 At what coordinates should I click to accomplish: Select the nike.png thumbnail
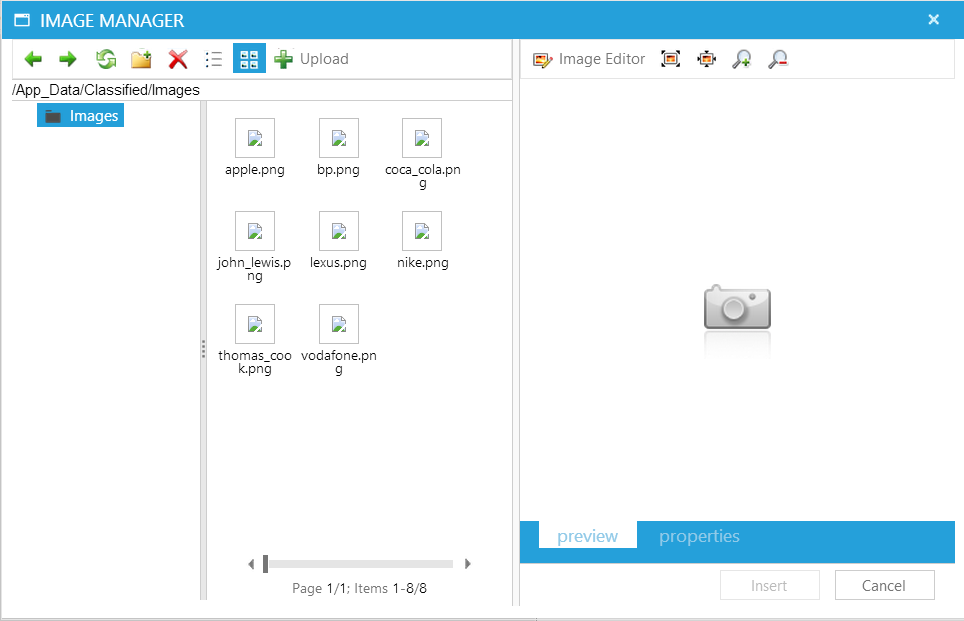coord(422,231)
